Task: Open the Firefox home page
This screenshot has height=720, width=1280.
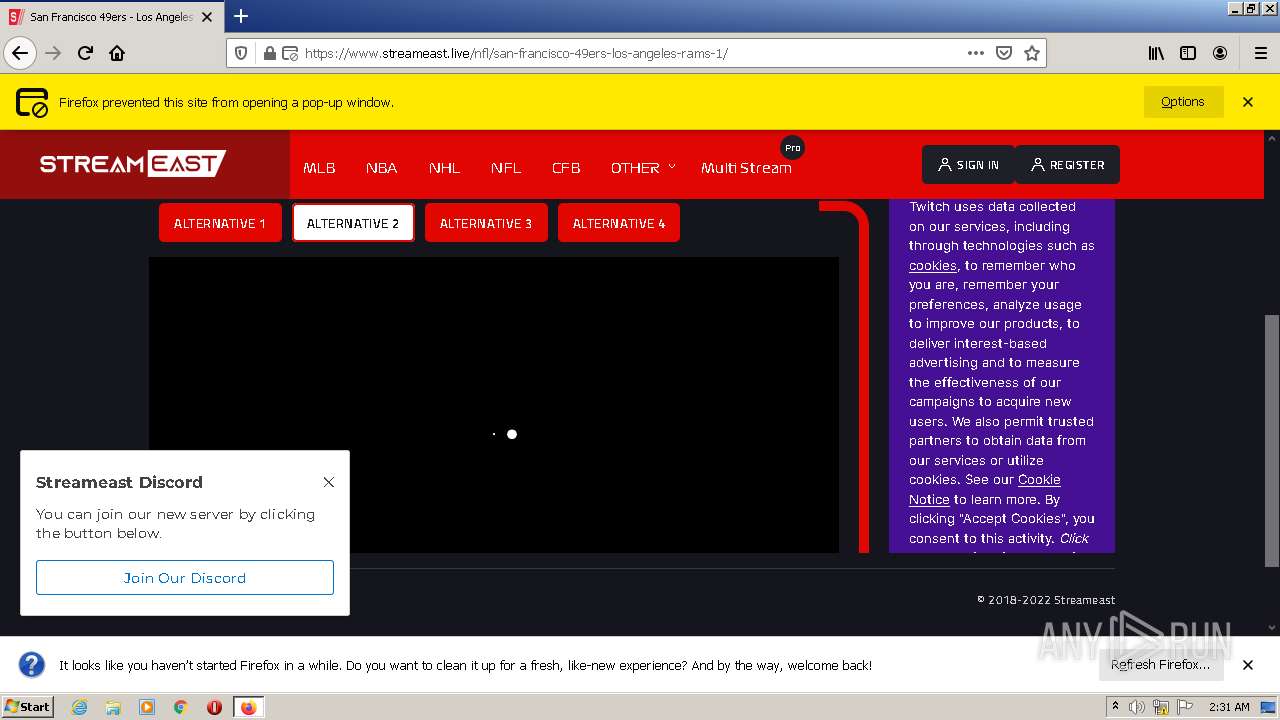Action: pyautogui.click(x=117, y=53)
